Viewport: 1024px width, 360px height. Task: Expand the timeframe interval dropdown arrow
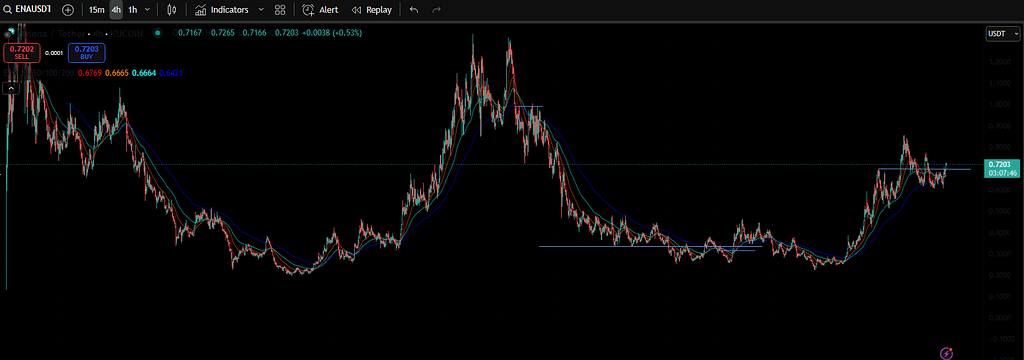147,10
